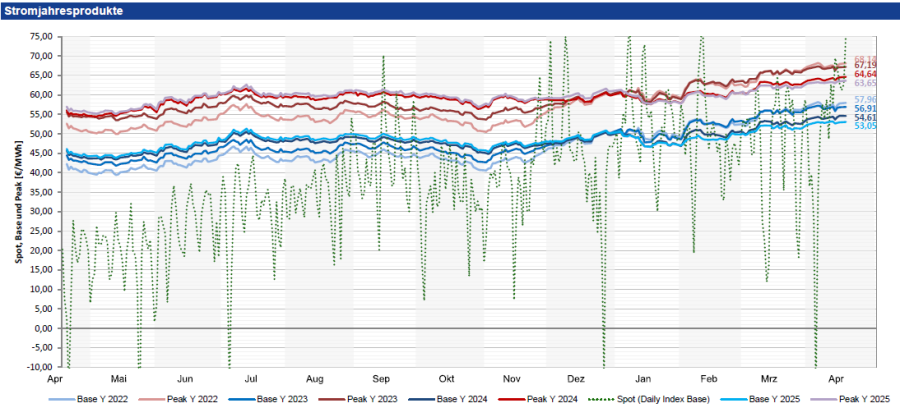Click the Sep label on the x-axis

pyautogui.click(x=381, y=380)
